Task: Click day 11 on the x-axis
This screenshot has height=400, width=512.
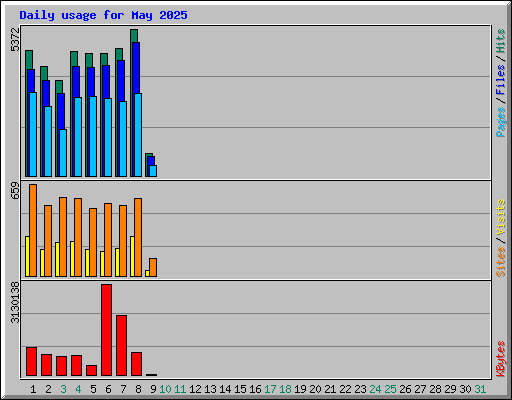Action: [x=180, y=389]
